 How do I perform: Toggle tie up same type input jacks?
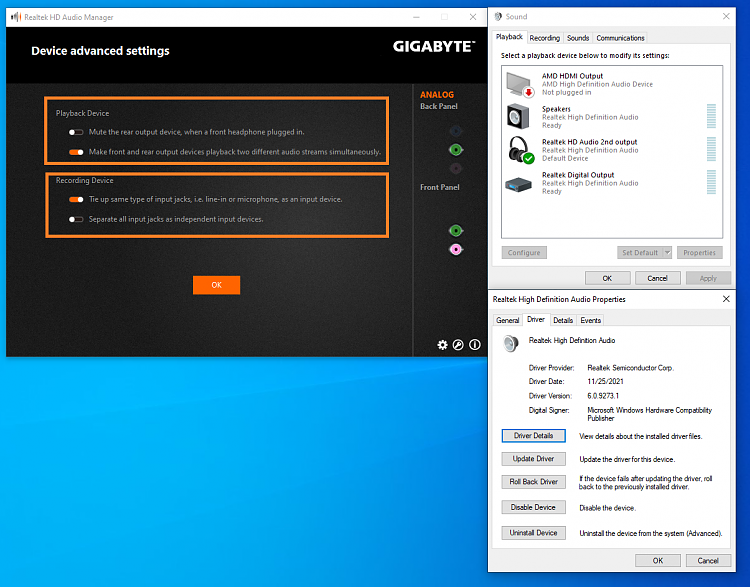tap(76, 199)
